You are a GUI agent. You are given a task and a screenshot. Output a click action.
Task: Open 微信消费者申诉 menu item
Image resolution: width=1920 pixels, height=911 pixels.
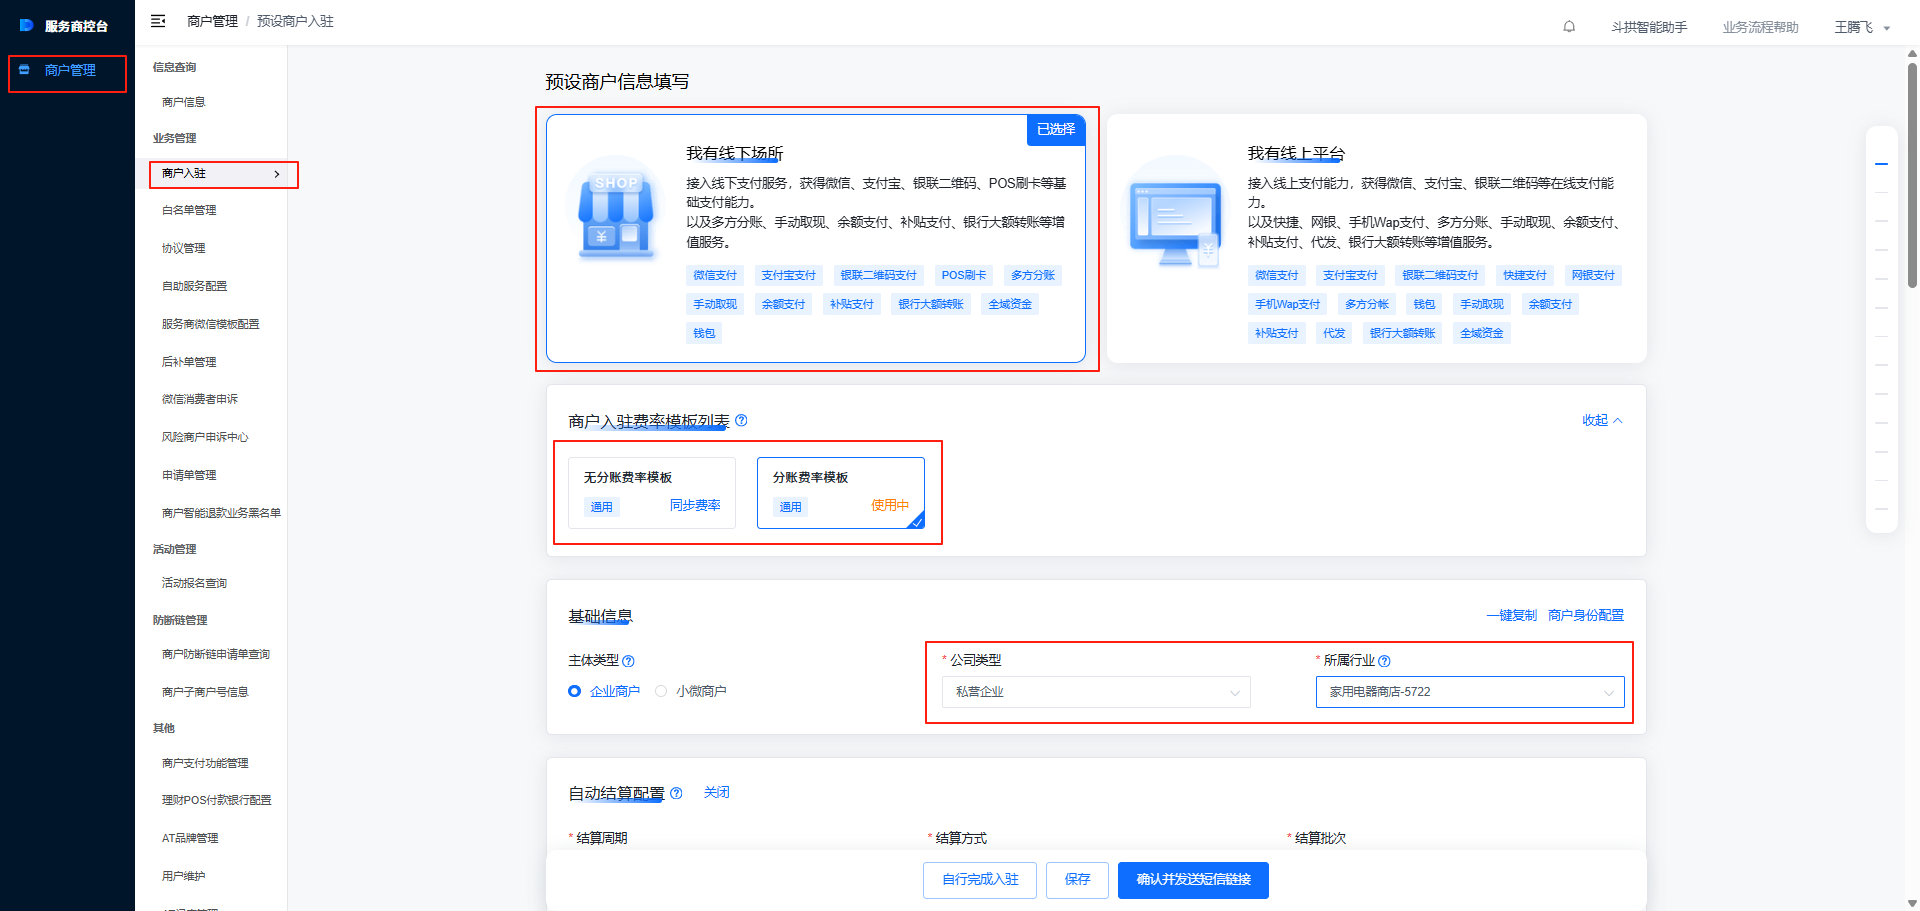[x=200, y=399]
